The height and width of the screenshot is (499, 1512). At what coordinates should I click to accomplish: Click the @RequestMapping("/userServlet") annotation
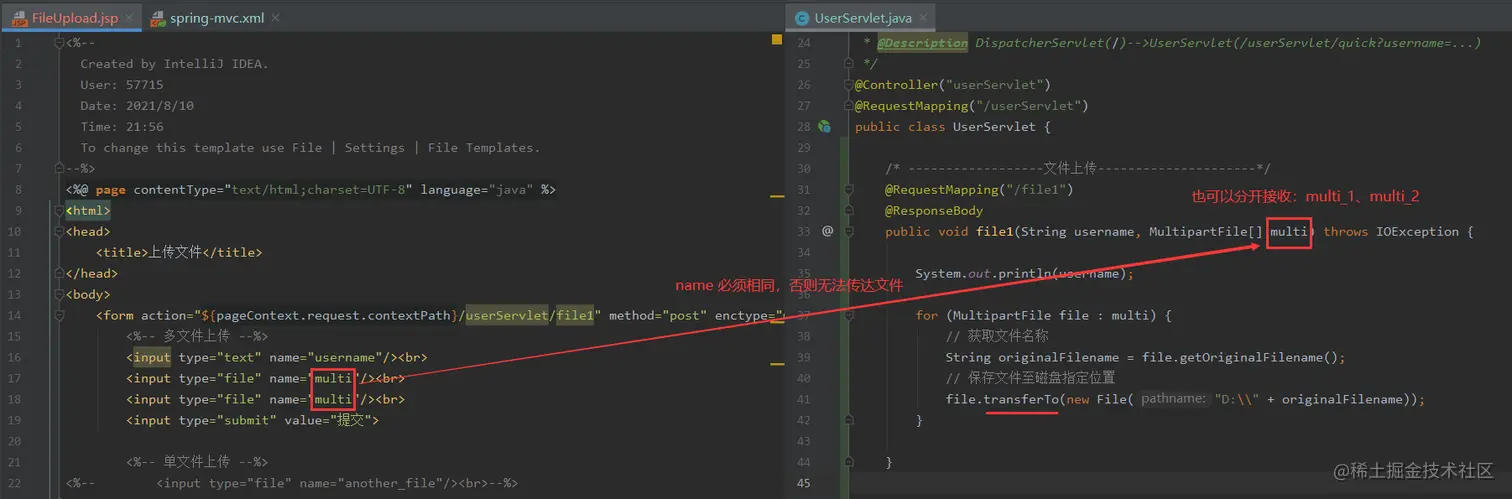[971, 106]
